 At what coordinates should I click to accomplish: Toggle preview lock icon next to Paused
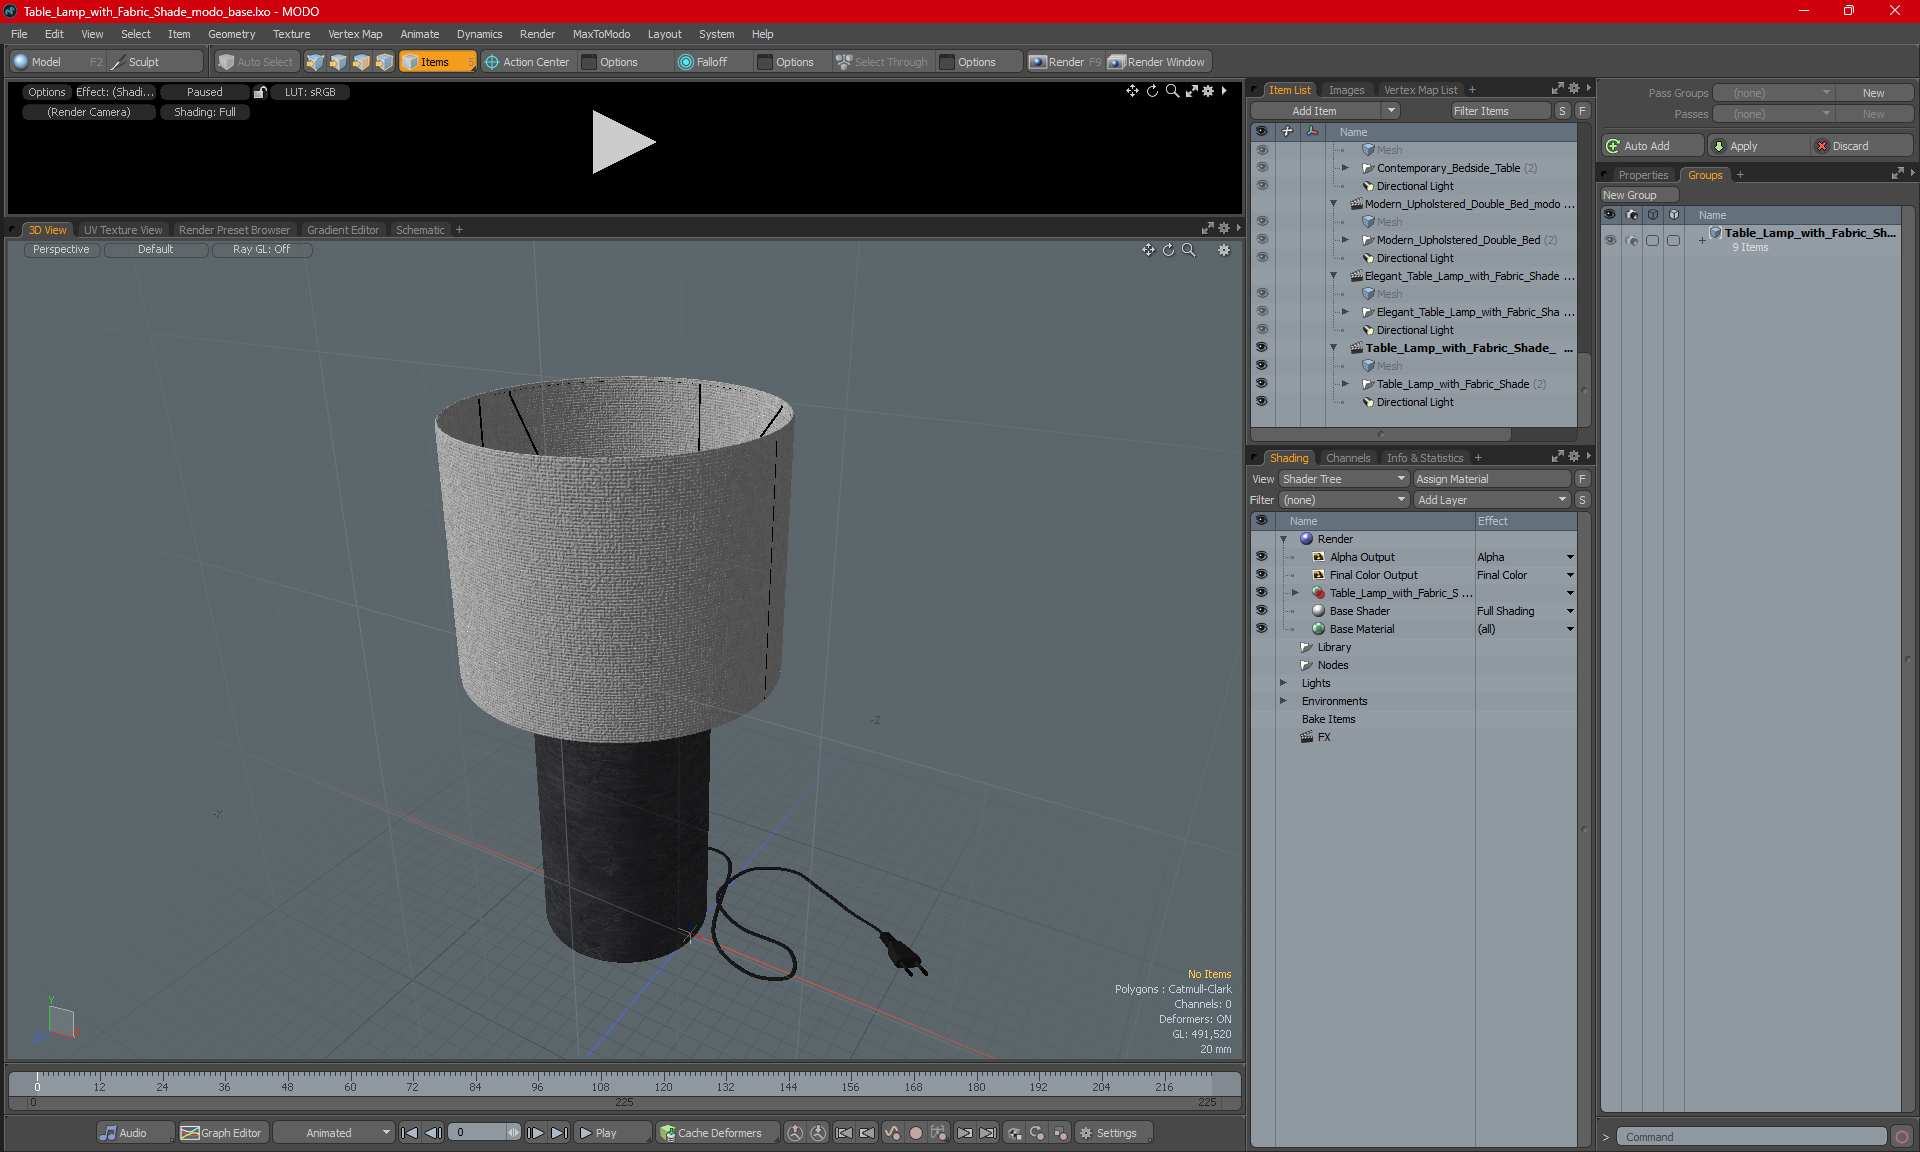click(x=260, y=92)
